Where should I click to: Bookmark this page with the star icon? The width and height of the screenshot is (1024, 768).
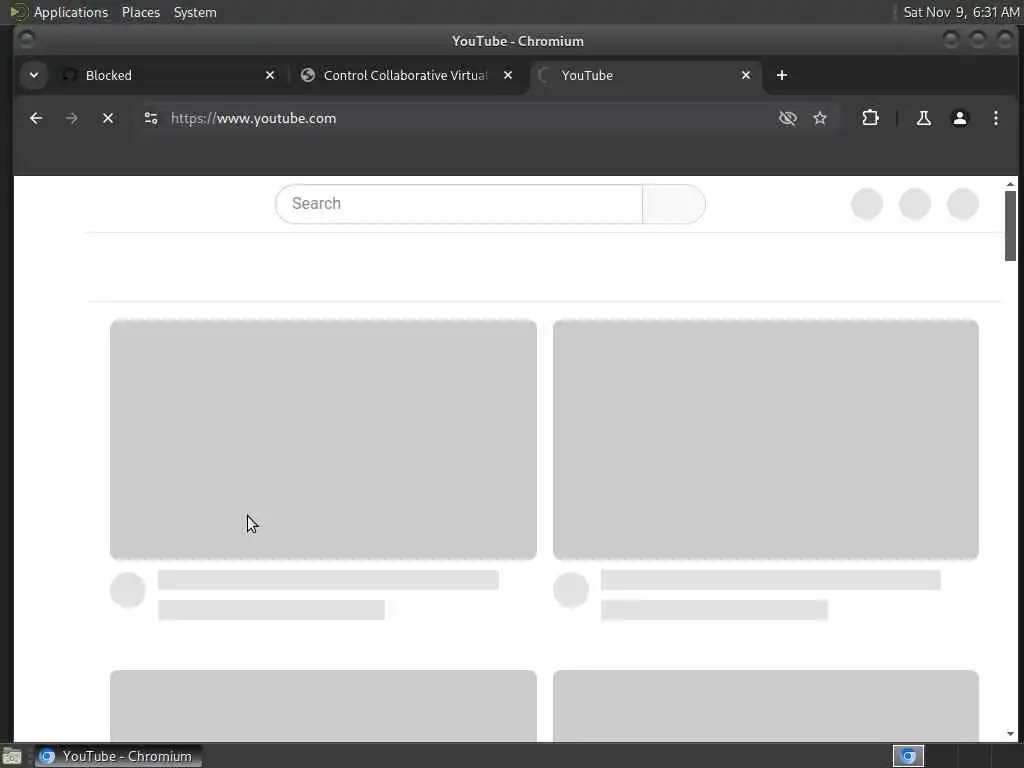[x=820, y=118]
